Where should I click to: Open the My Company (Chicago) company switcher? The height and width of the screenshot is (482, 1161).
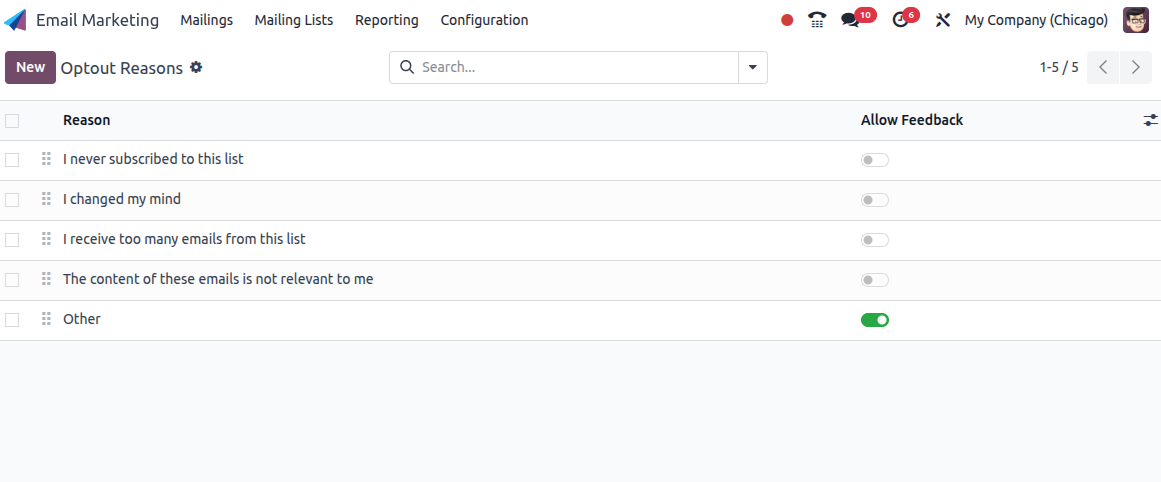[1036, 20]
